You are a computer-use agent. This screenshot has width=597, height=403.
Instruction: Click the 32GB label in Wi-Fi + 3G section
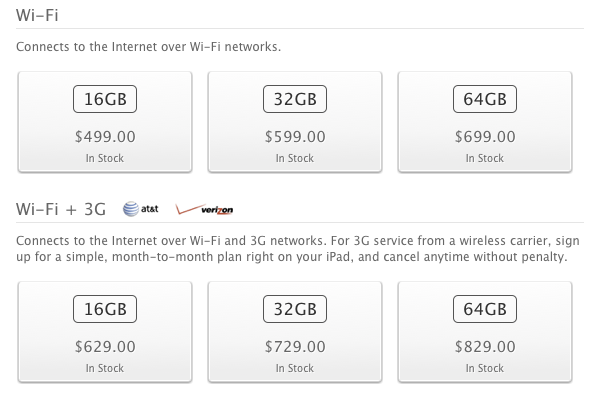pyautogui.click(x=295, y=309)
